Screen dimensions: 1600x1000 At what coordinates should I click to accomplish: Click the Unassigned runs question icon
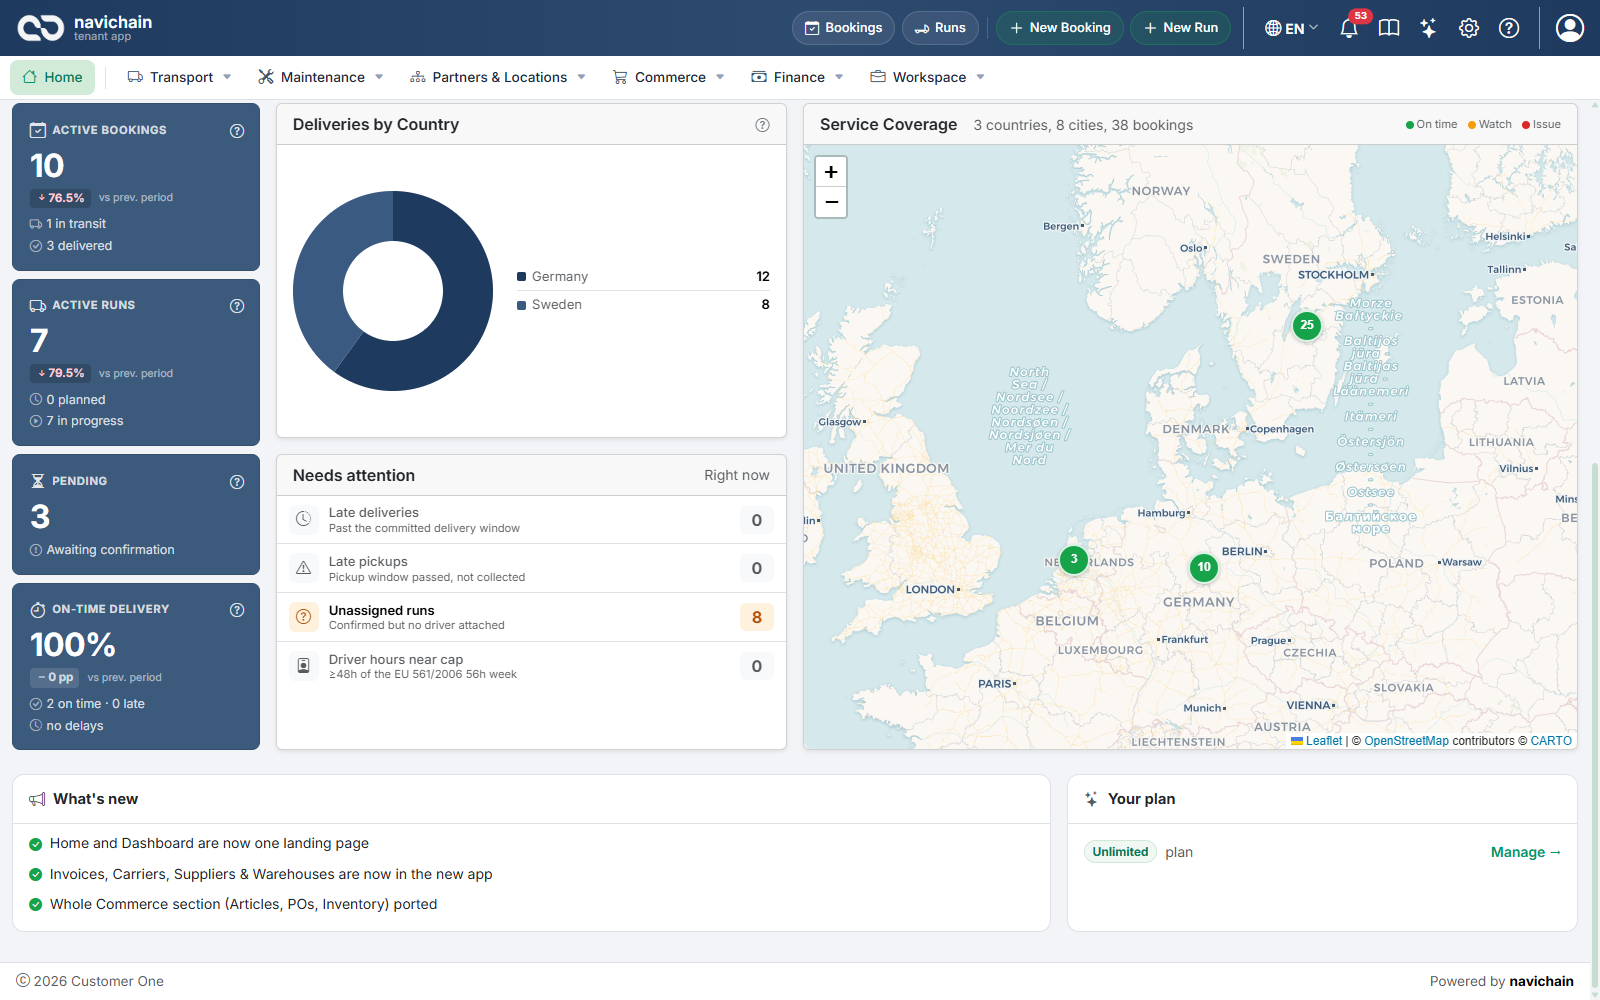[x=303, y=617]
